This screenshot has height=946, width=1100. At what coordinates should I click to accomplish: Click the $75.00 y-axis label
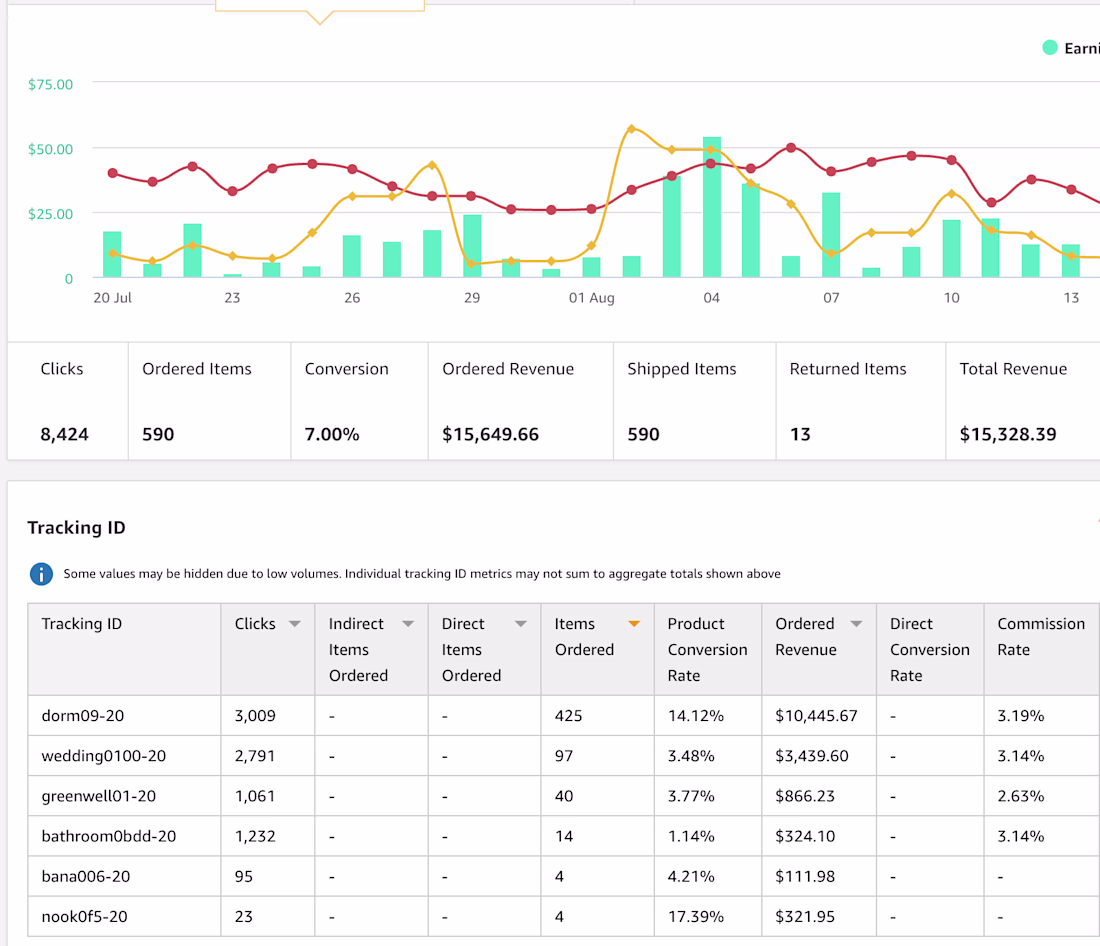pyautogui.click(x=50, y=84)
